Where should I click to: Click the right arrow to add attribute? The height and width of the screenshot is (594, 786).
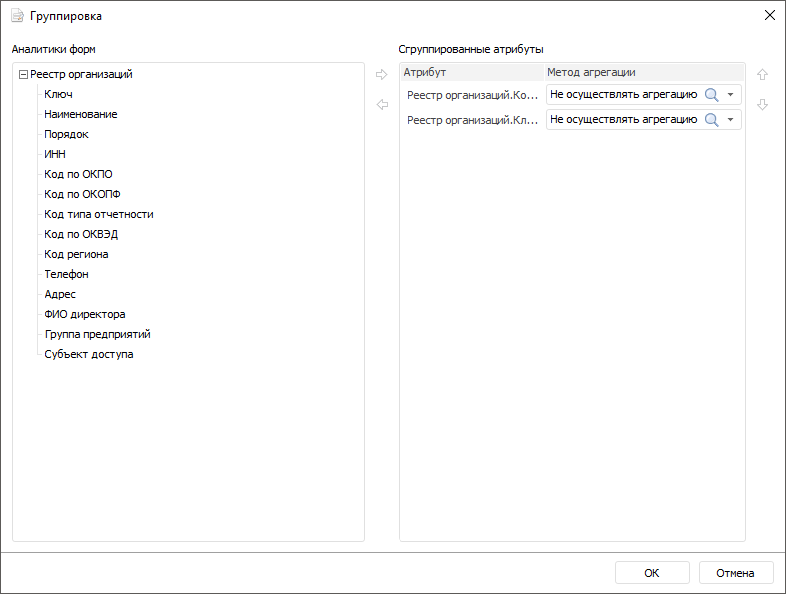point(381,74)
